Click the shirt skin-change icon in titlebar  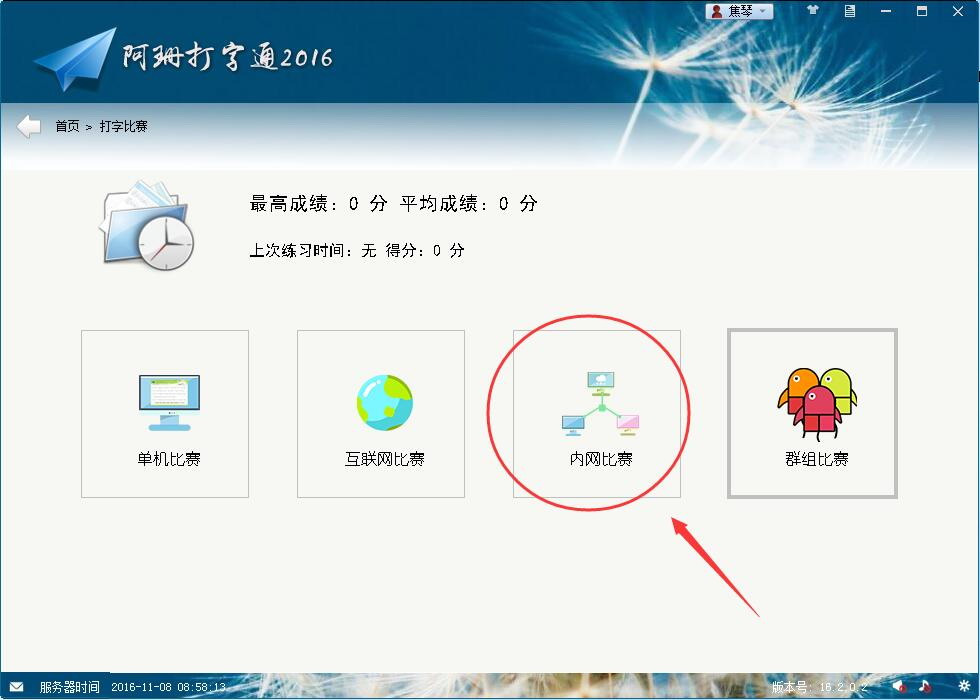(x=812, y=11)
